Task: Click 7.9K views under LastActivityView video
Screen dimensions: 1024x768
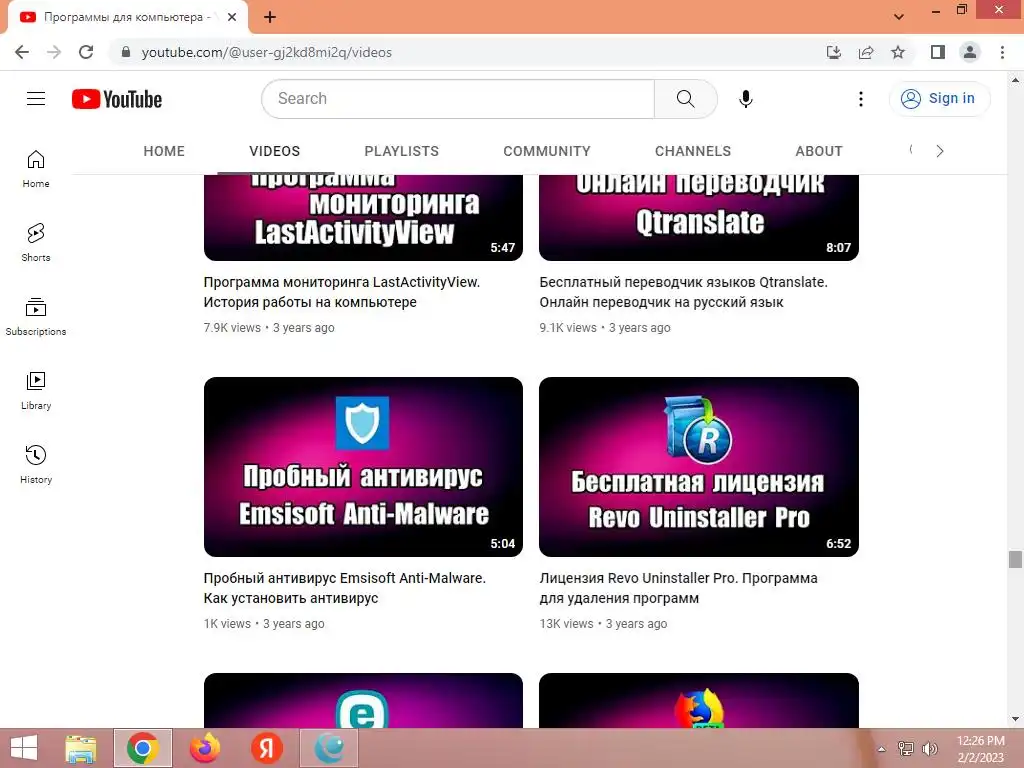Action: (232, 328)
